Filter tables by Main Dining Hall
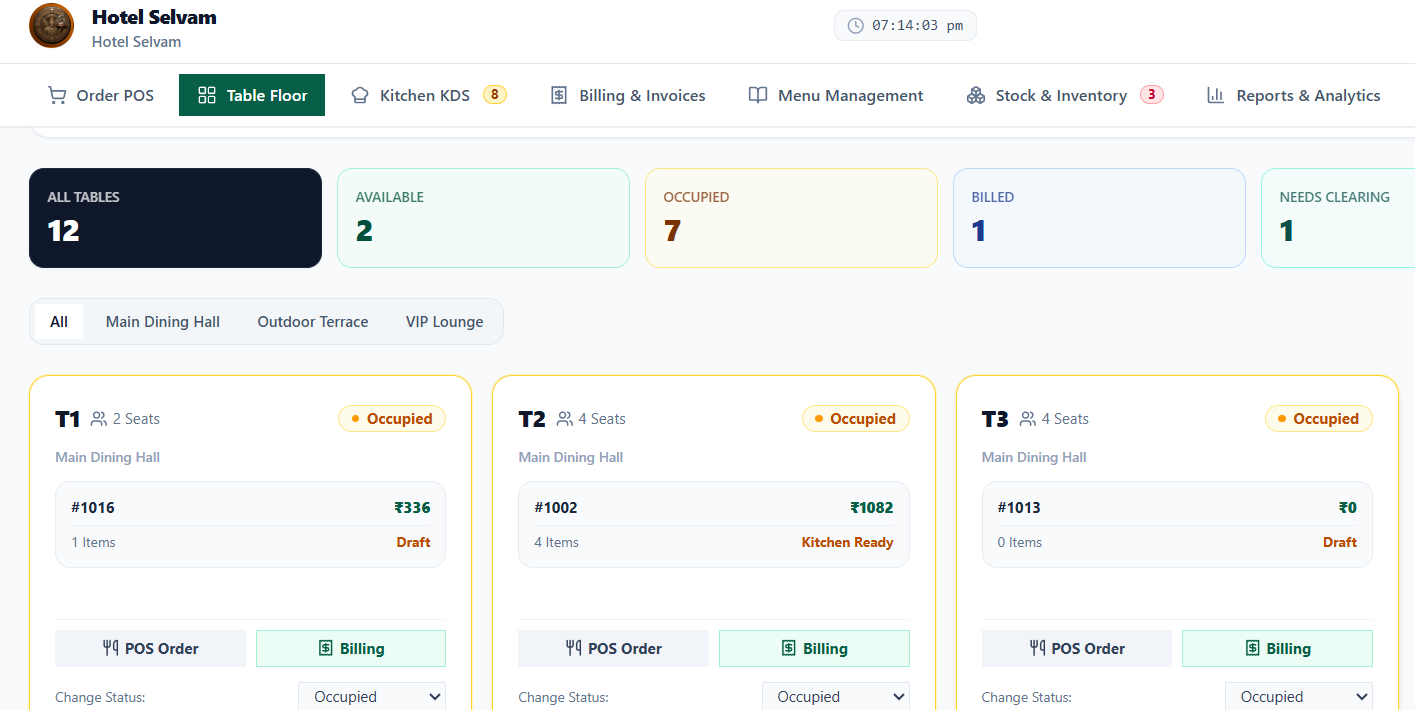Viewport: 1415px width, 710px height. 163,322
